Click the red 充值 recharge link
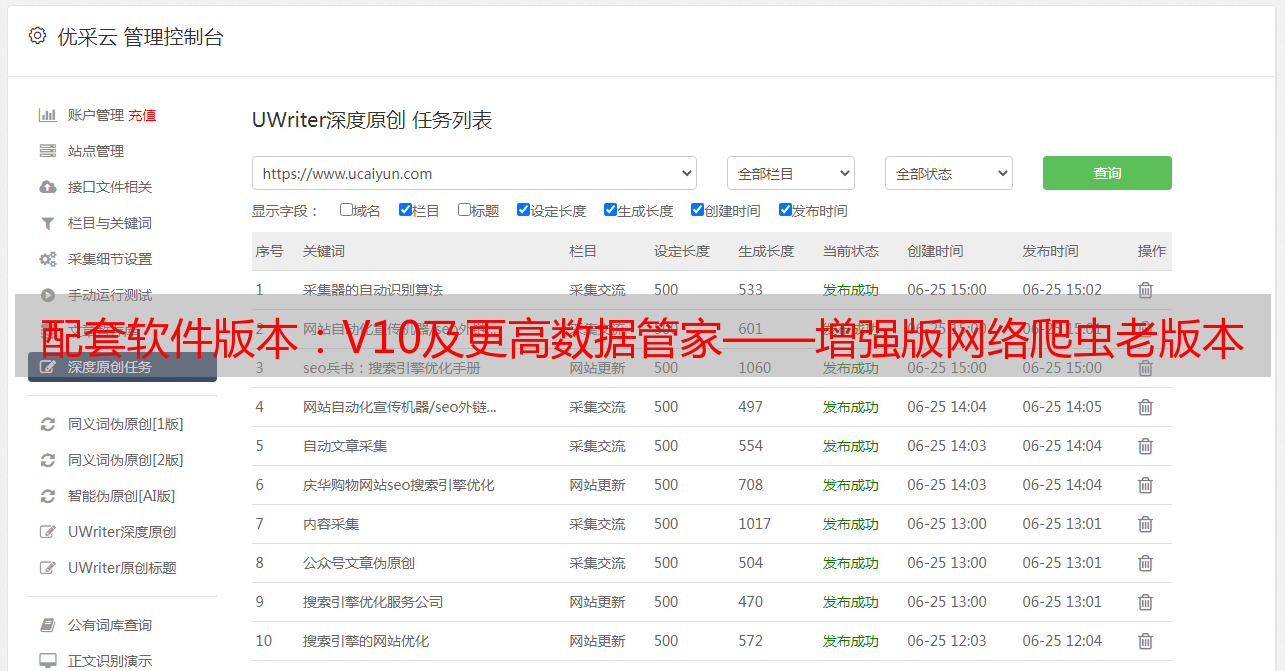This screenshot has width=1285, height=671. click(x=142, y=115)
